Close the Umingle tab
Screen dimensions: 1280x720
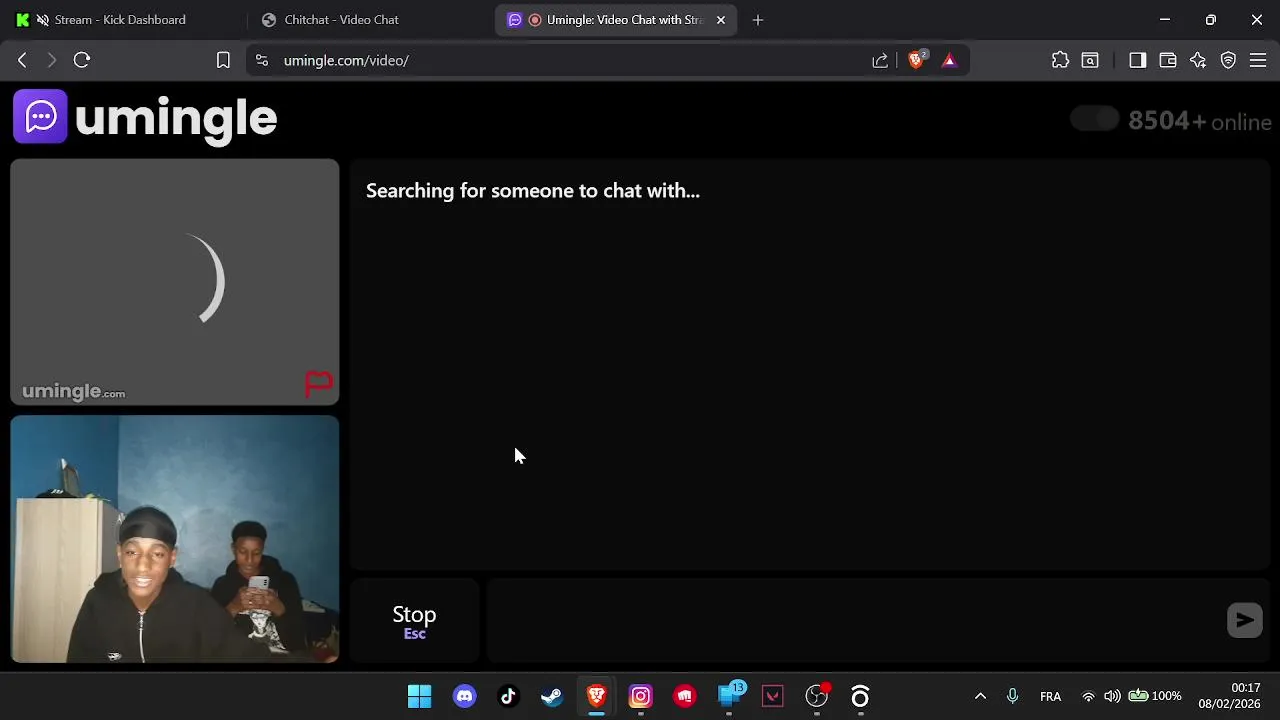(721, 20)
